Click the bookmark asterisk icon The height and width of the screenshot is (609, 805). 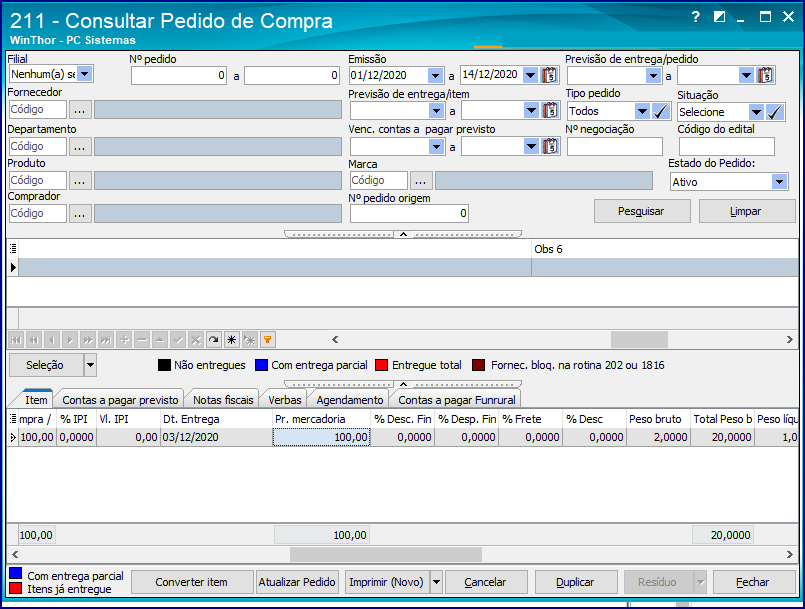point(232,339)
